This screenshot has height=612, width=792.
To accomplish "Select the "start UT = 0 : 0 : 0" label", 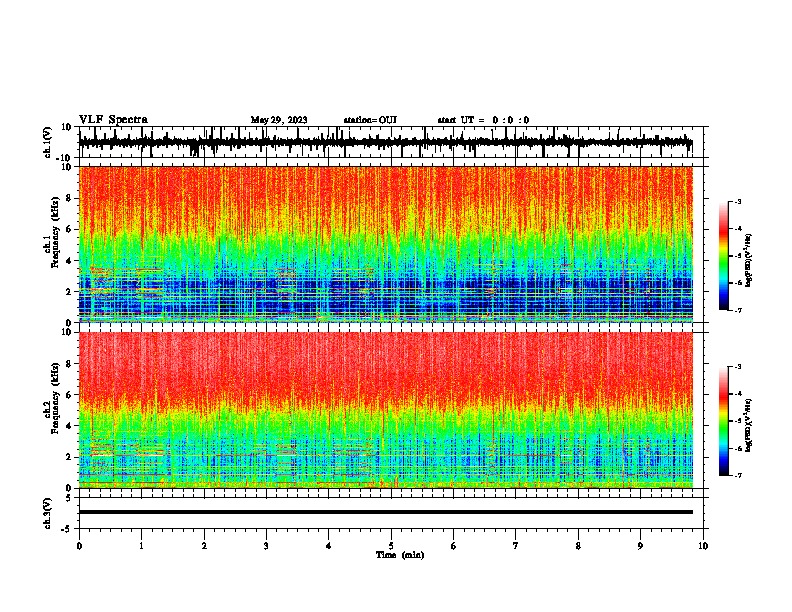I will pos(483,120).
